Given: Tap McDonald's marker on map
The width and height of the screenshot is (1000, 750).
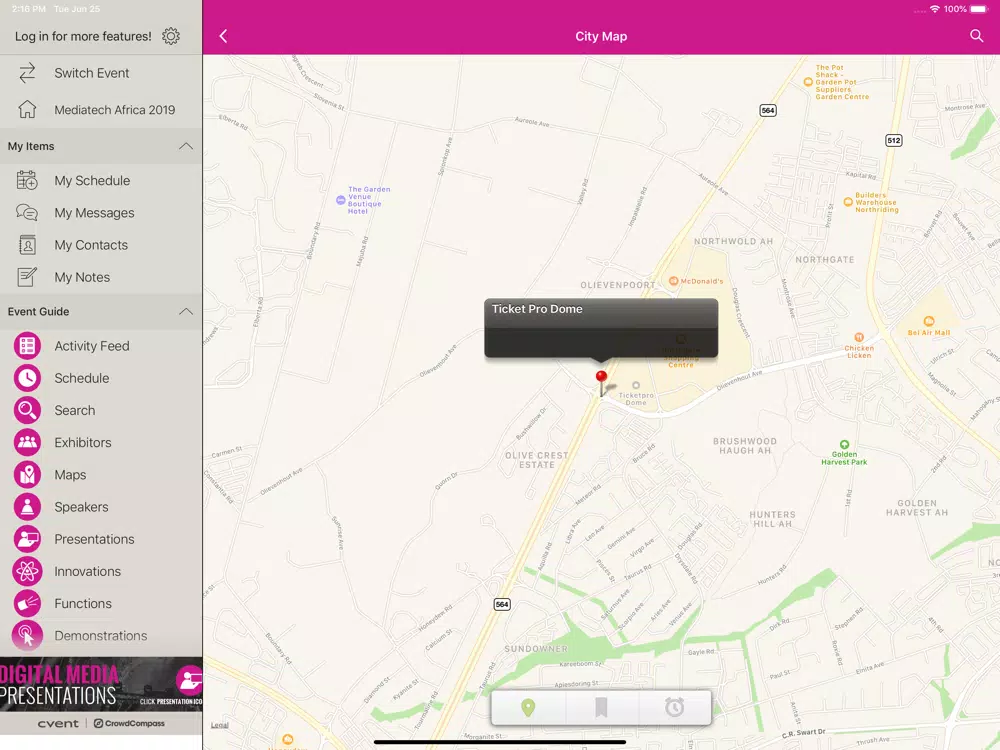Looking at the screenshot, I should [x=673, y=281].
